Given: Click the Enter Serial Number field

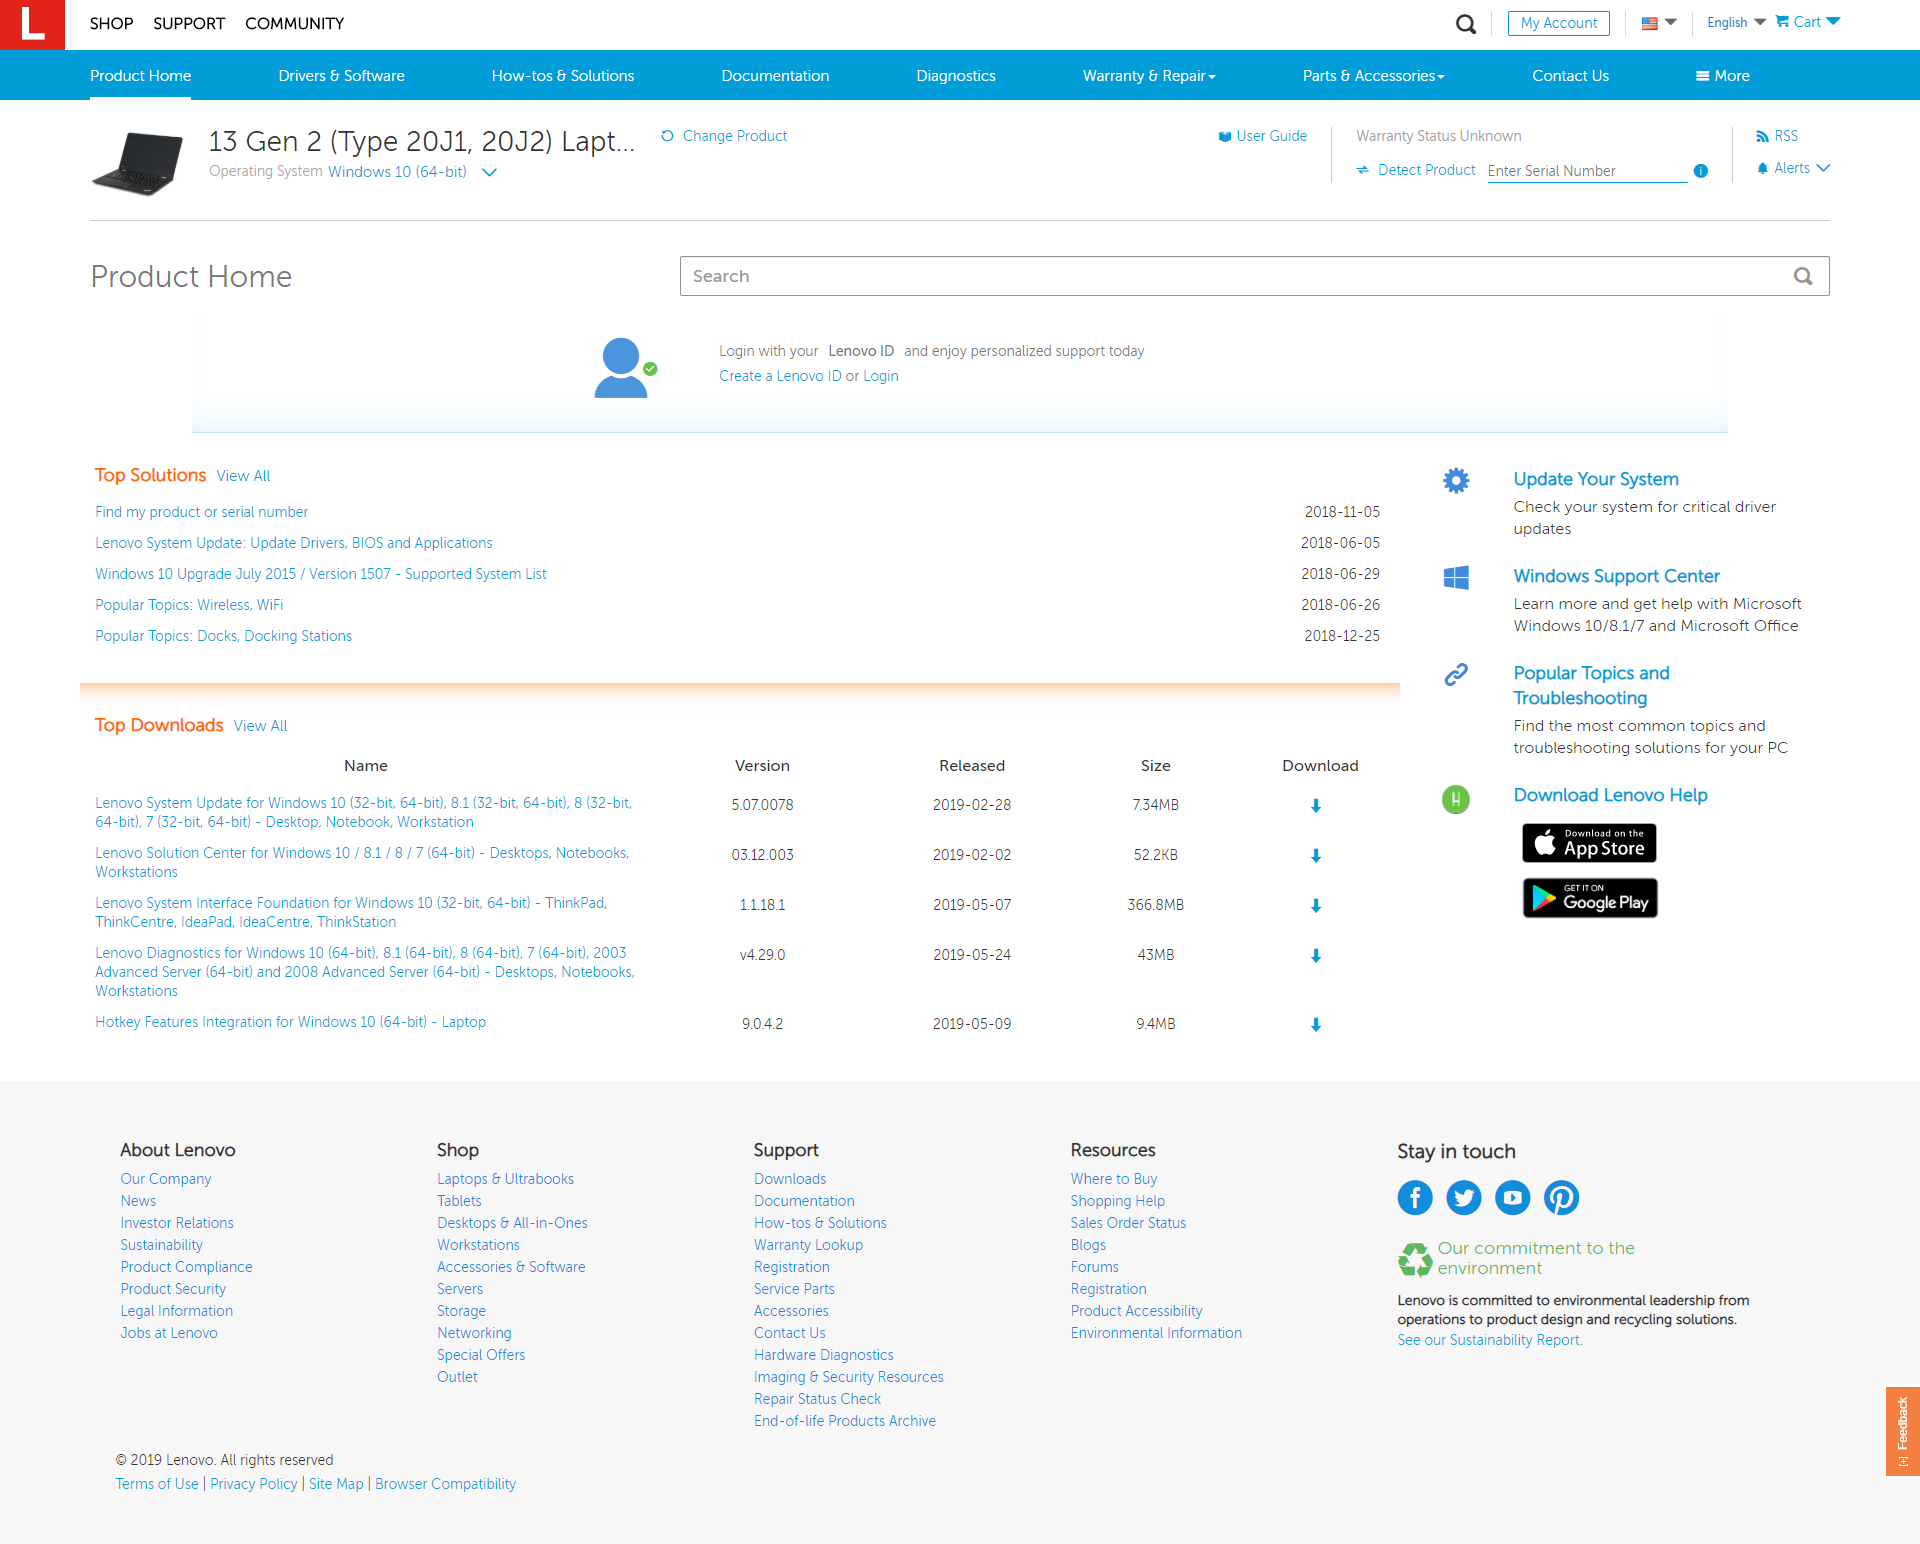Looking at the screenshot, I should point(1587,171).
